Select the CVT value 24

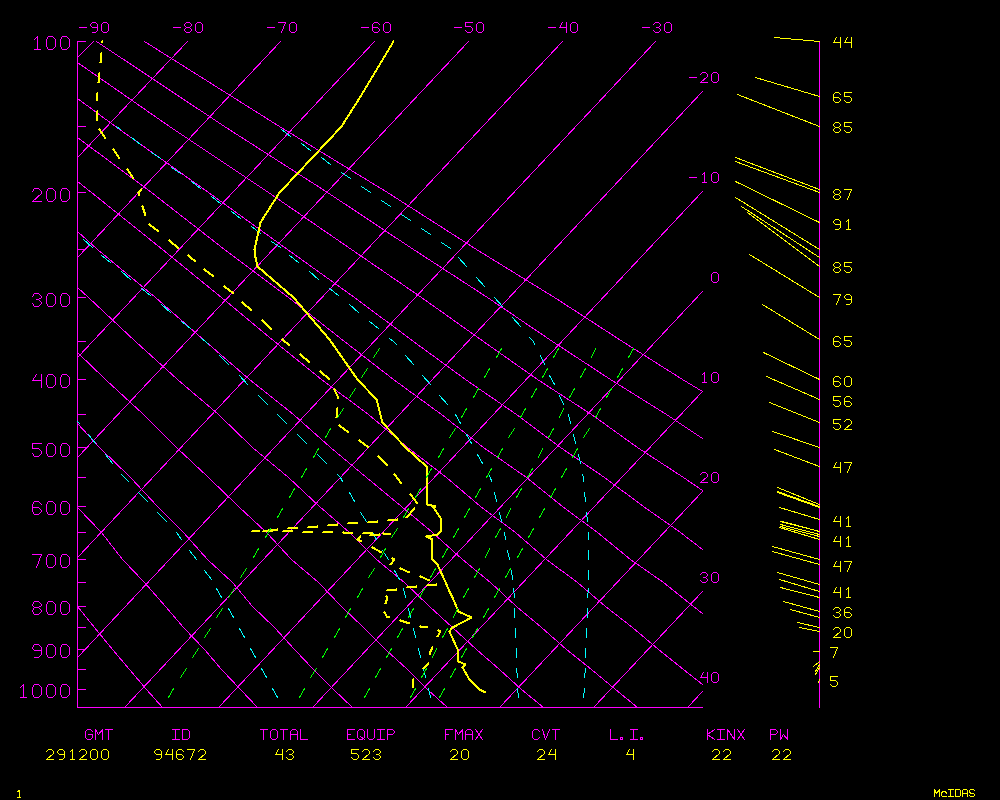point(545,755)
